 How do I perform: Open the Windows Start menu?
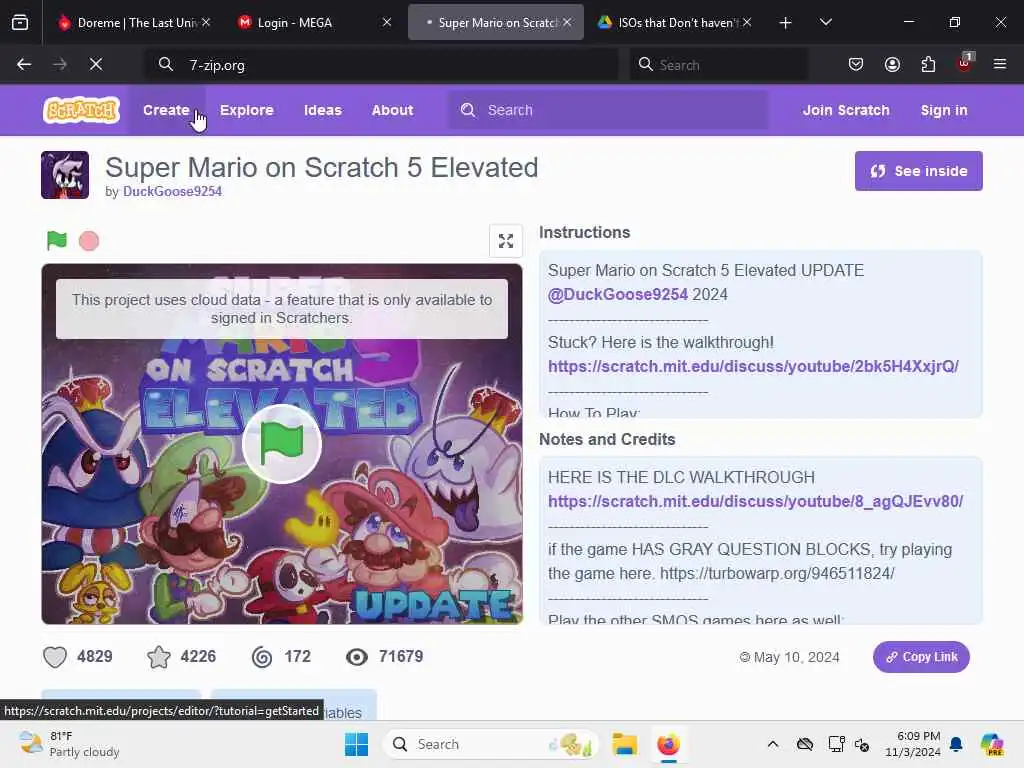(356, 744)
